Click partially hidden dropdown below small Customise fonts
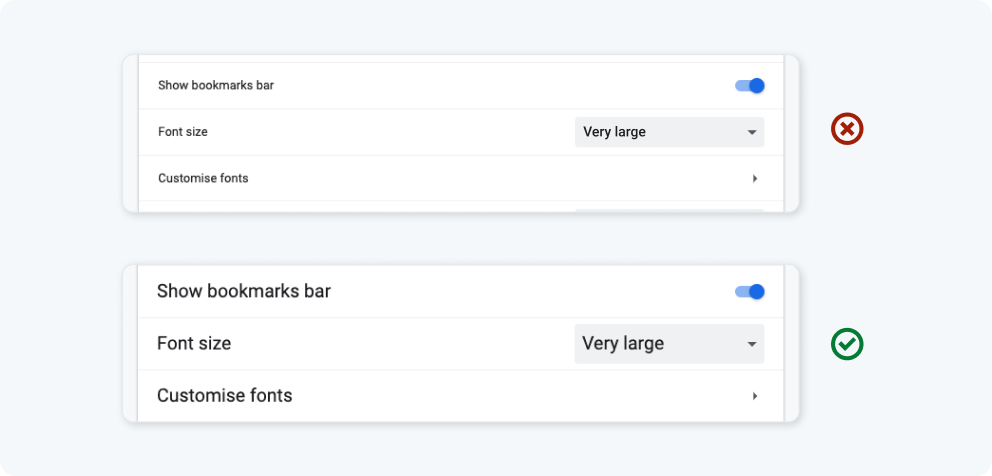The width and height of the screenshot is (992, 476). 669,210
